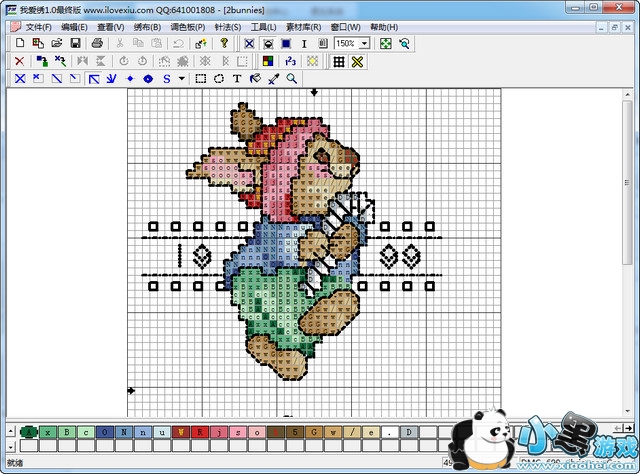Click the zoom magnifier in top toolbar

[404, 44]
